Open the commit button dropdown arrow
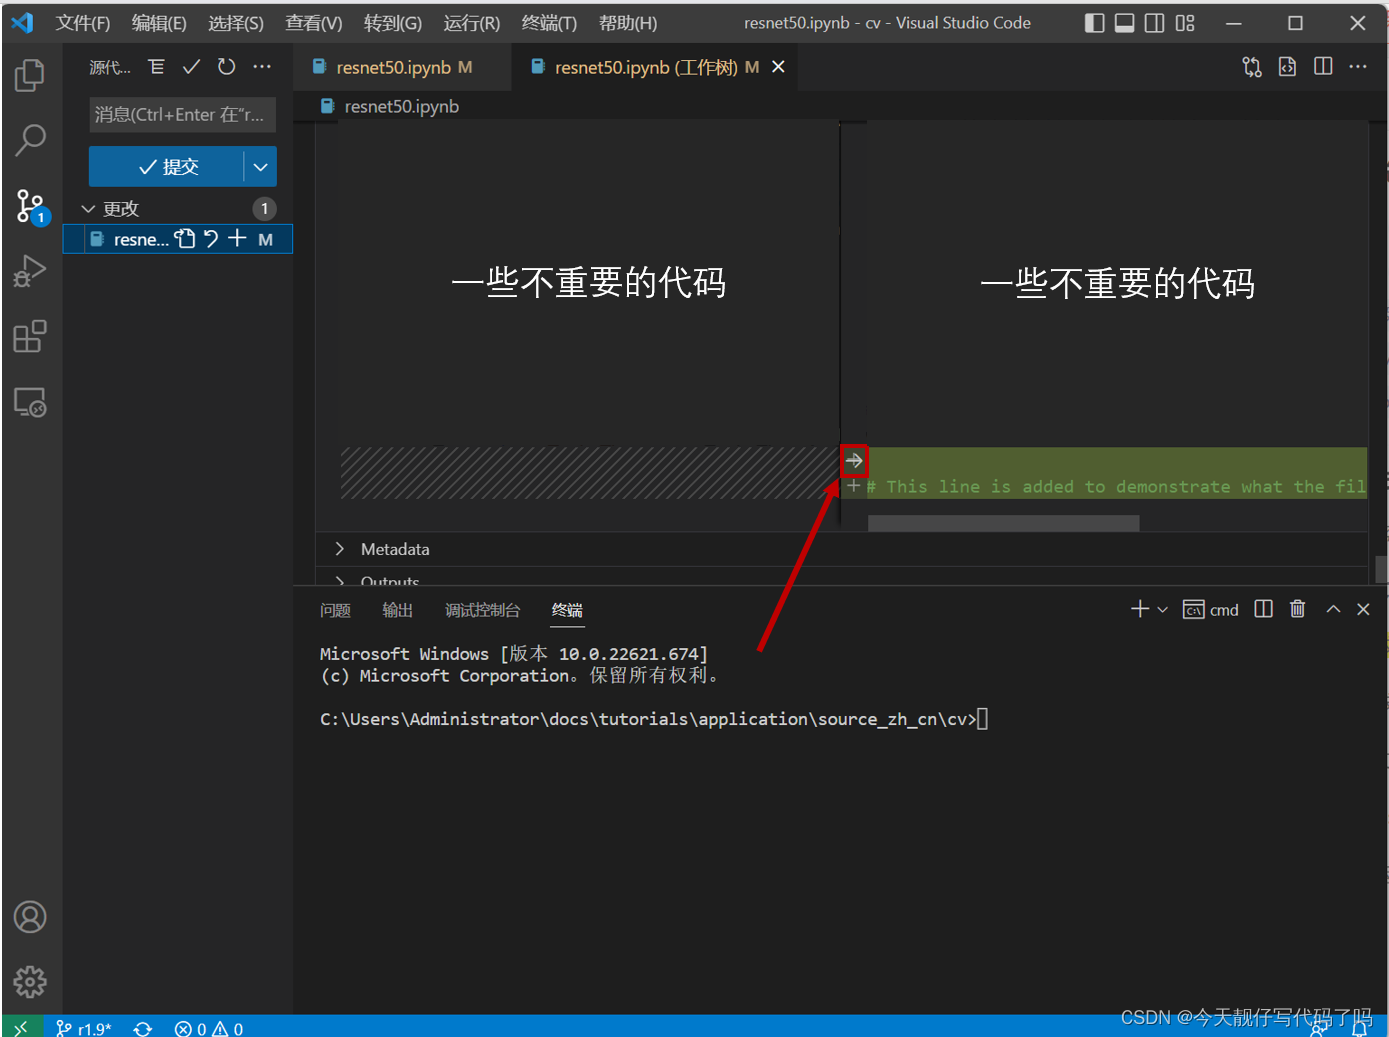This screenshot has width=1389, height=1037. 260,167
